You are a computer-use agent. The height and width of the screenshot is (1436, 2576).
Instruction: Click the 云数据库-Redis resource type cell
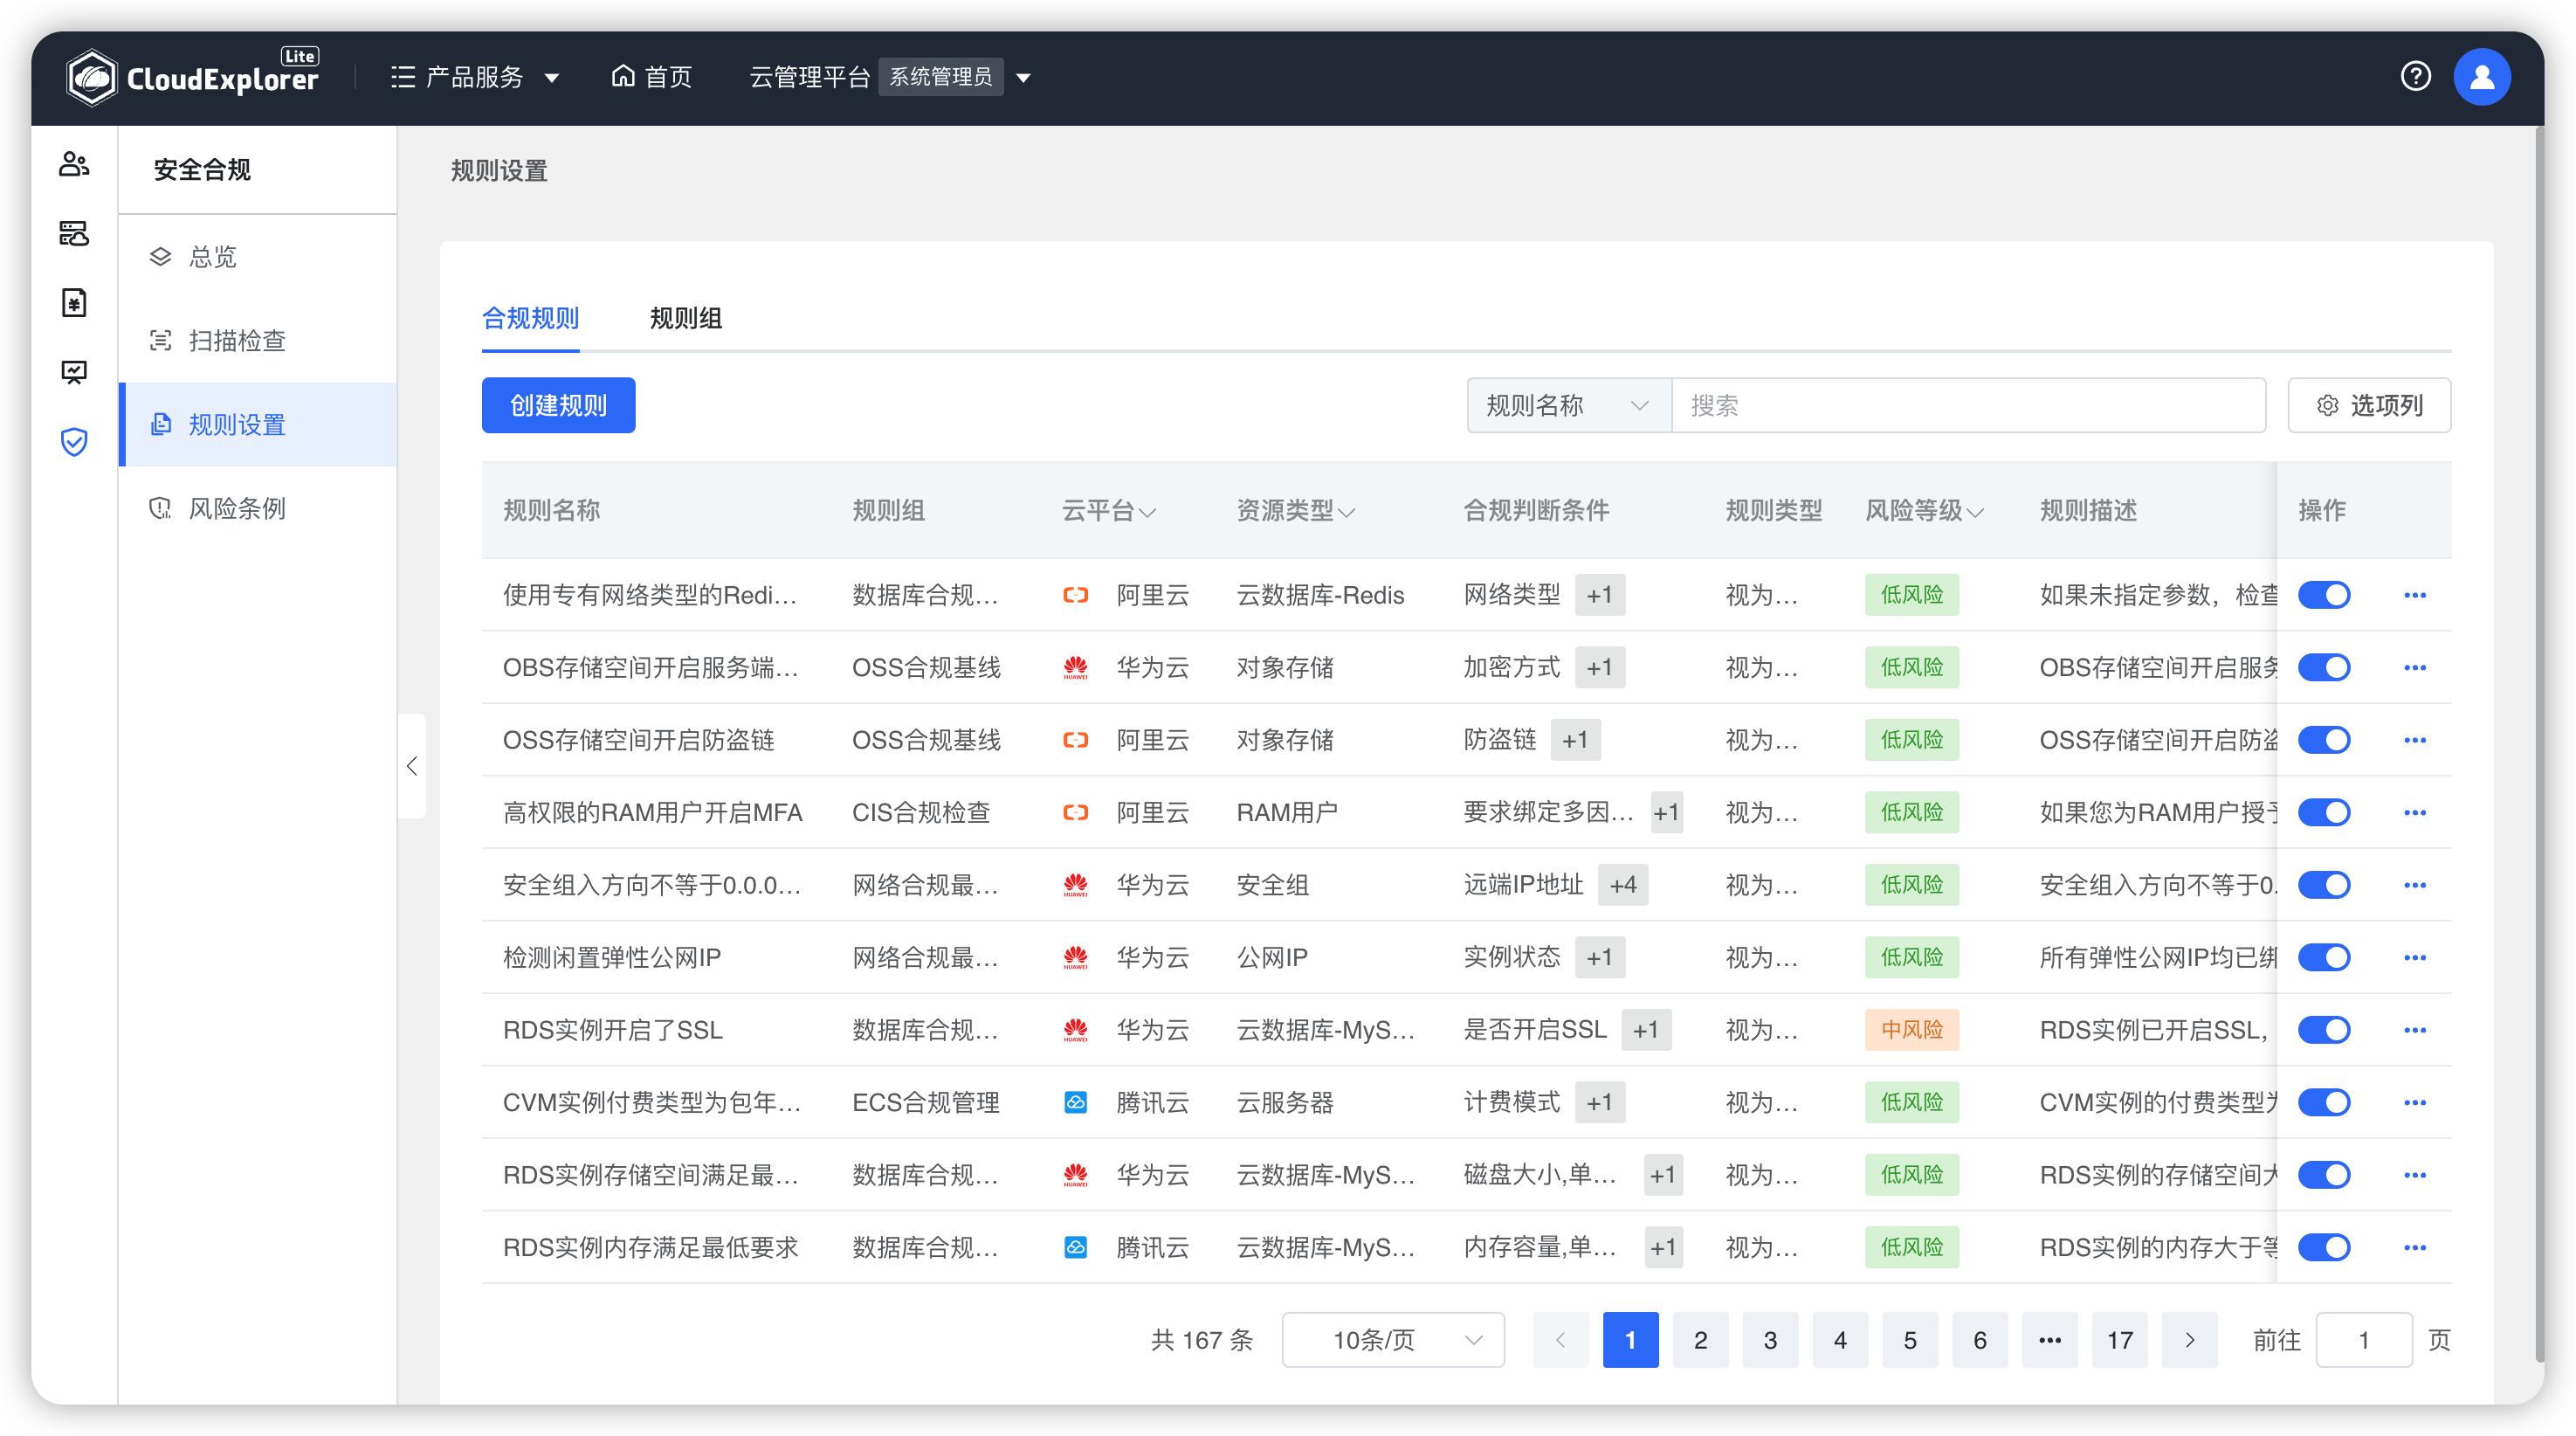pyautogui.click(x=1320, y=595)
